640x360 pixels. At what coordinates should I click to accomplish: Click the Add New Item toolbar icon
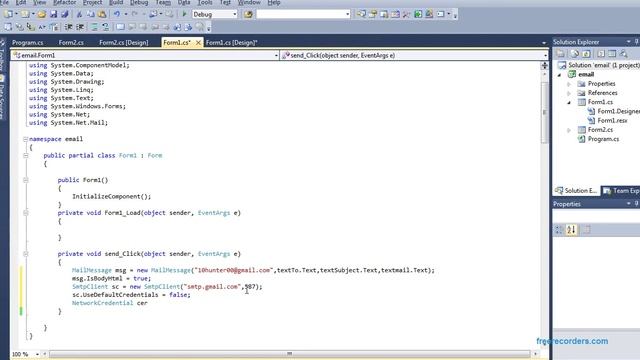tap(25, 14)
